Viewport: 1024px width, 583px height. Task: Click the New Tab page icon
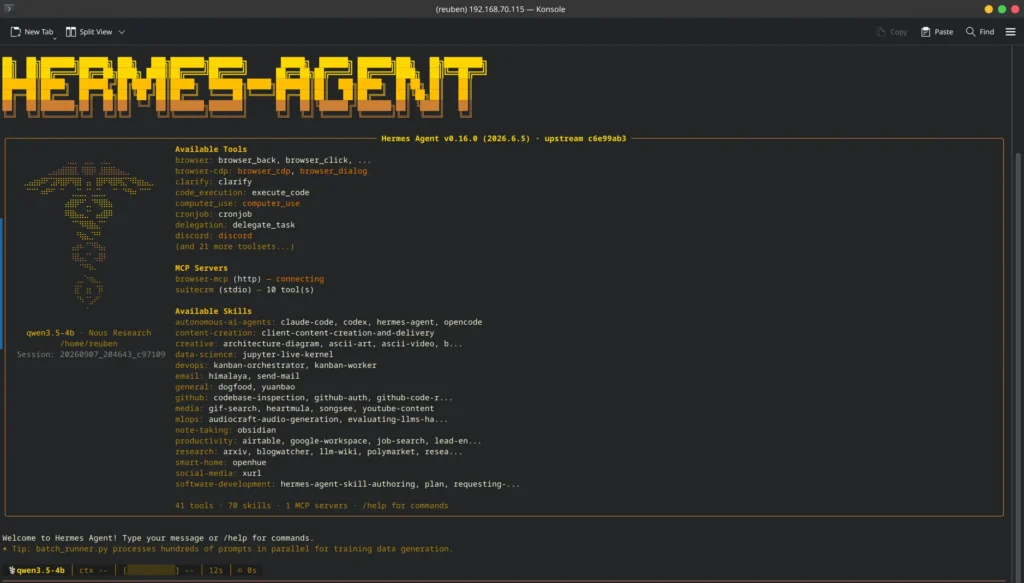(16, 31)
